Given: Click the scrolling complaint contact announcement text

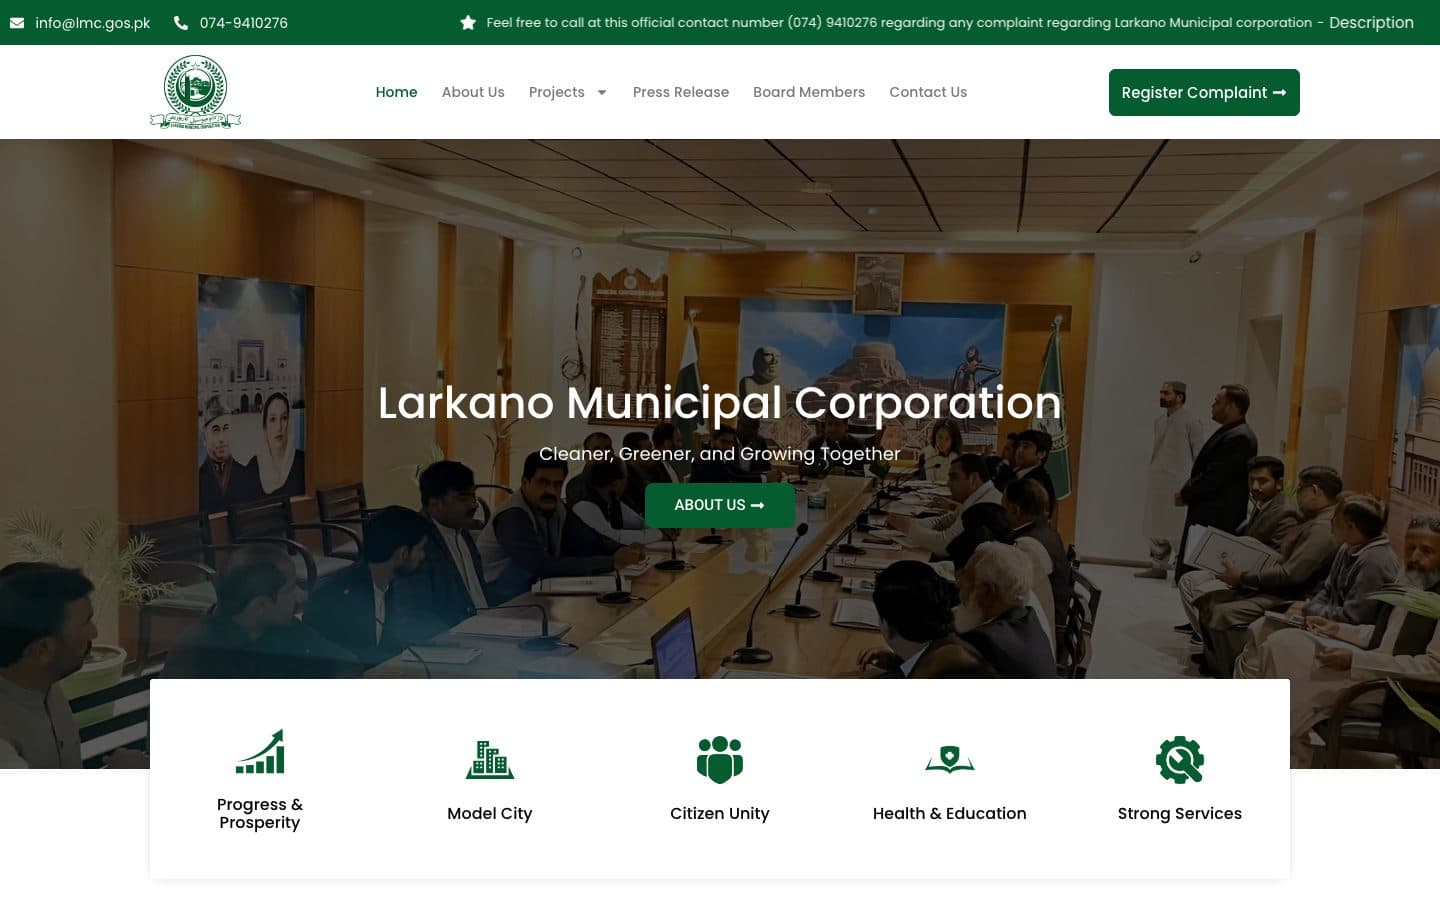Looking at the screenshot, I should pyautogui.click(x=899, y=22).
